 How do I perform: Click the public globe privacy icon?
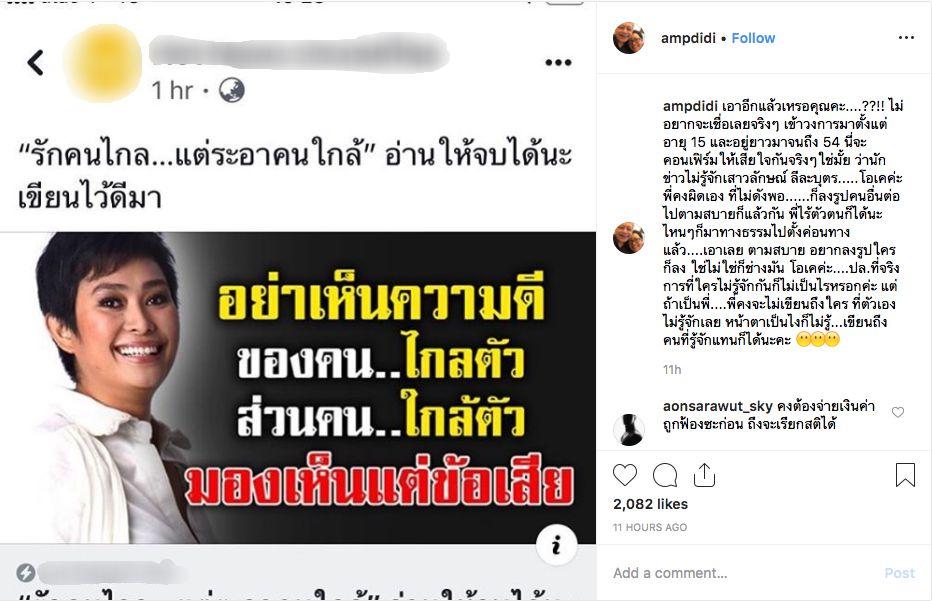tap(231, 90)
